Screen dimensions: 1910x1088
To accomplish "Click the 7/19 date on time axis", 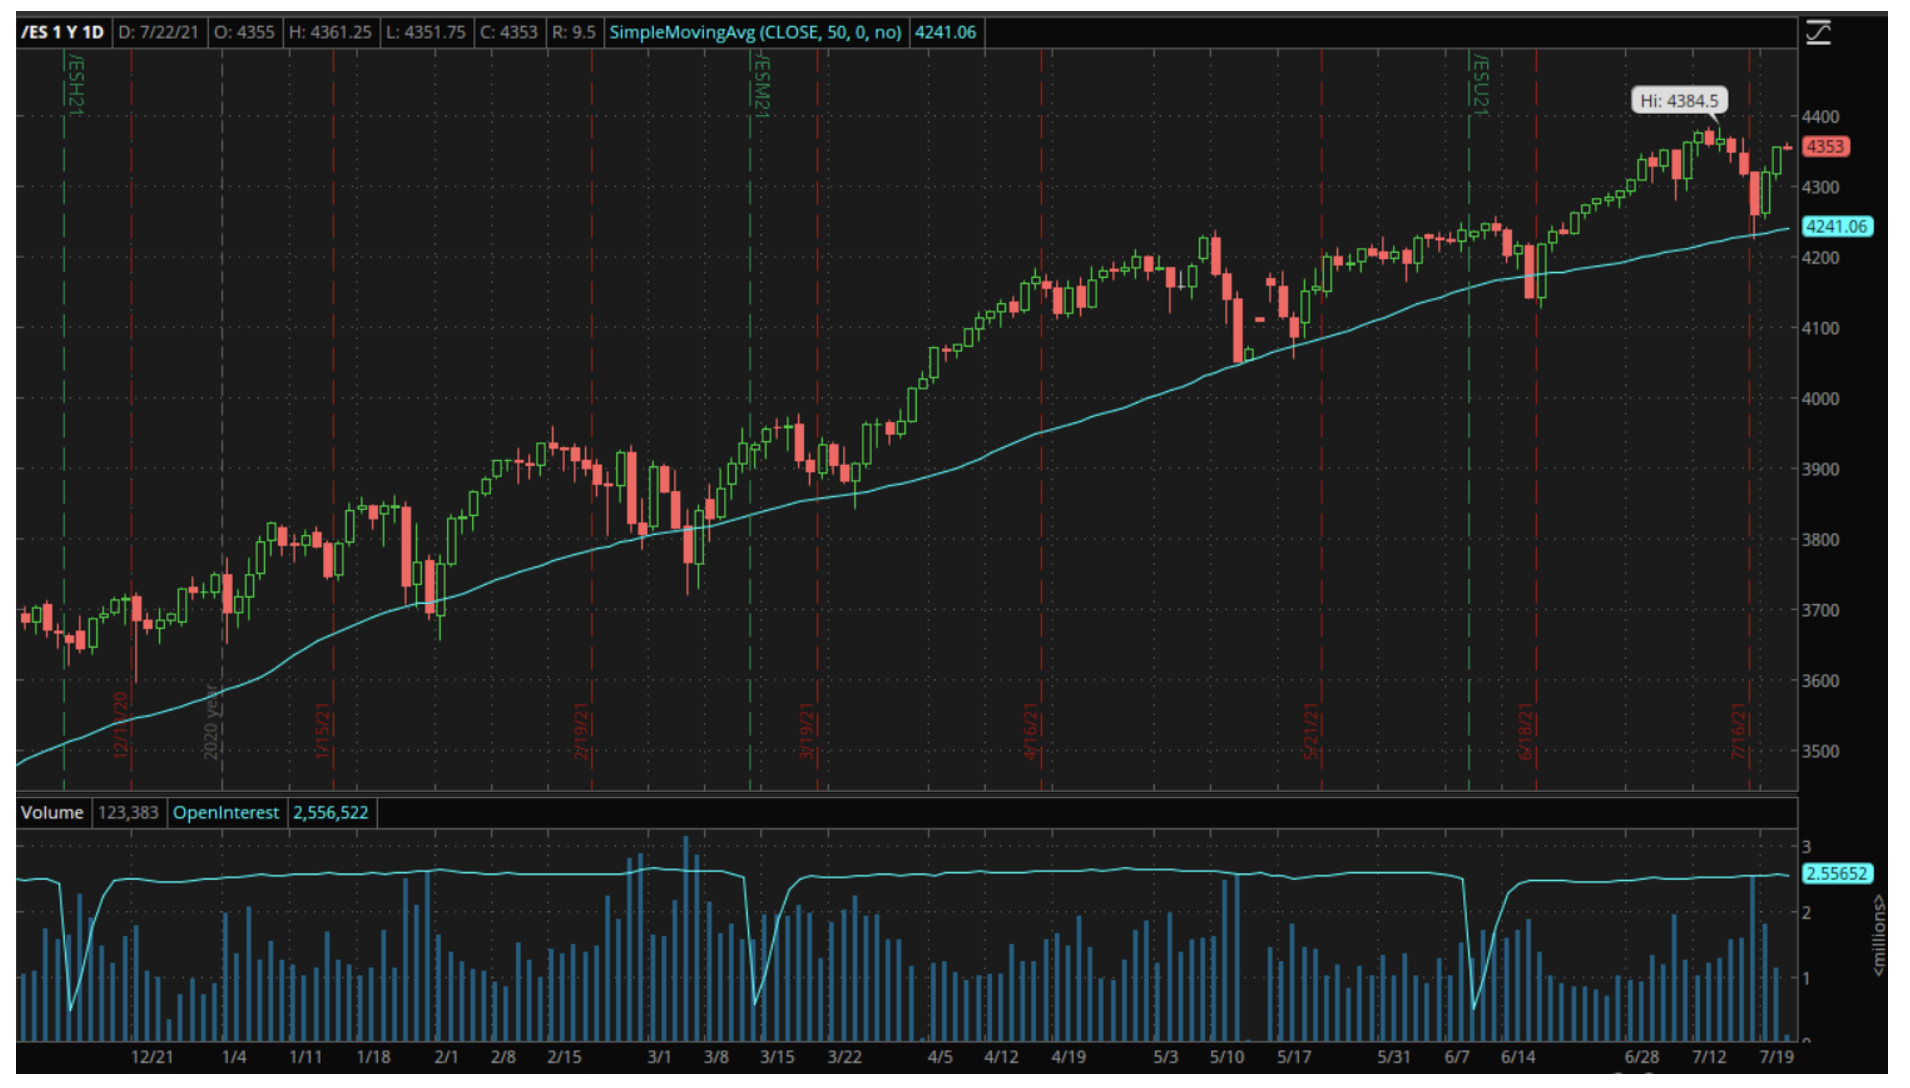I will pyautogui.click(x=1776, y=1057).
